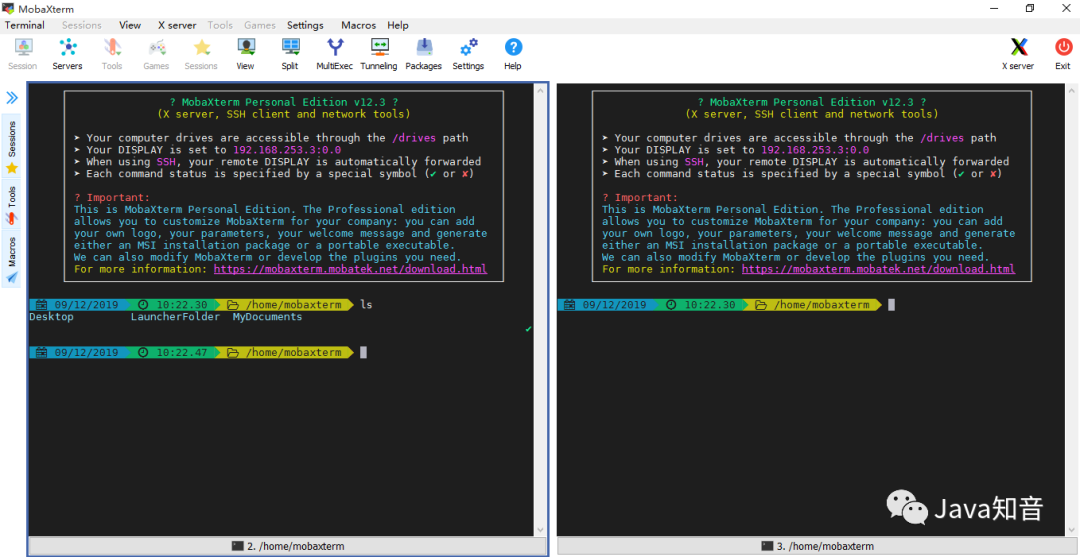Screen dimensions: 1080x557
Task: Open the Games menu in menu bar
Action: [x=260, y=25]
